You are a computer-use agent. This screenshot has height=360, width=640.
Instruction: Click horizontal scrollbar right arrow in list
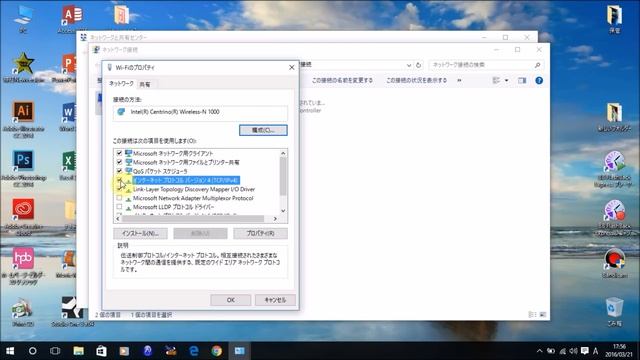(x=275, y=219)
